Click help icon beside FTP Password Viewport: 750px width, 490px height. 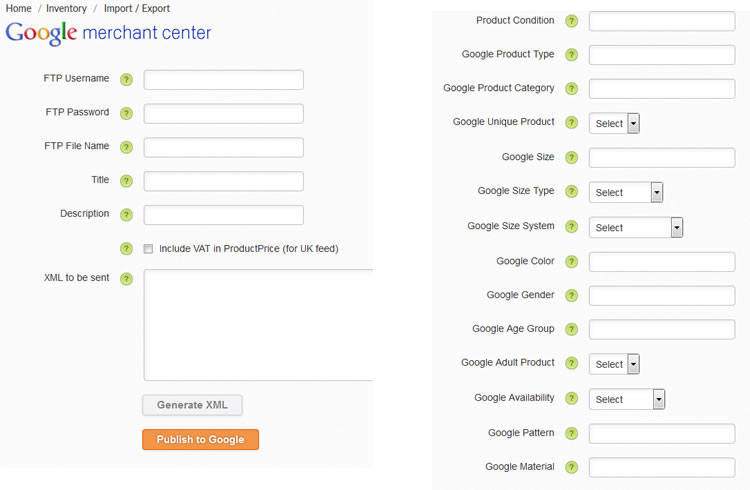click(x=126, y=113)
